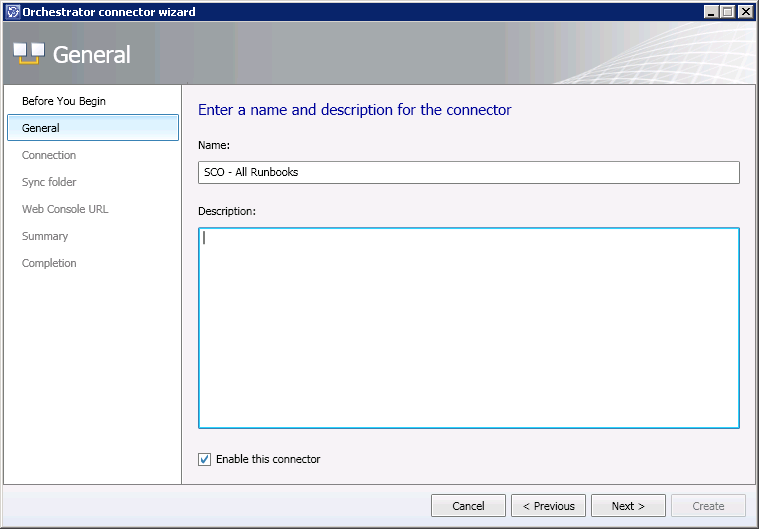This screenshot has width=759, height=529.
Task: Click the wizard icon in the title bar
Action: tap(12, 12)
